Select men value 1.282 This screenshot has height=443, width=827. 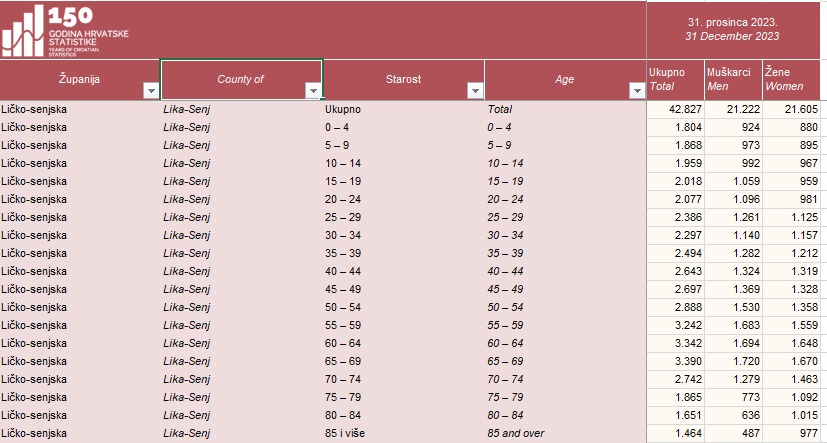[x=734, y=253]
